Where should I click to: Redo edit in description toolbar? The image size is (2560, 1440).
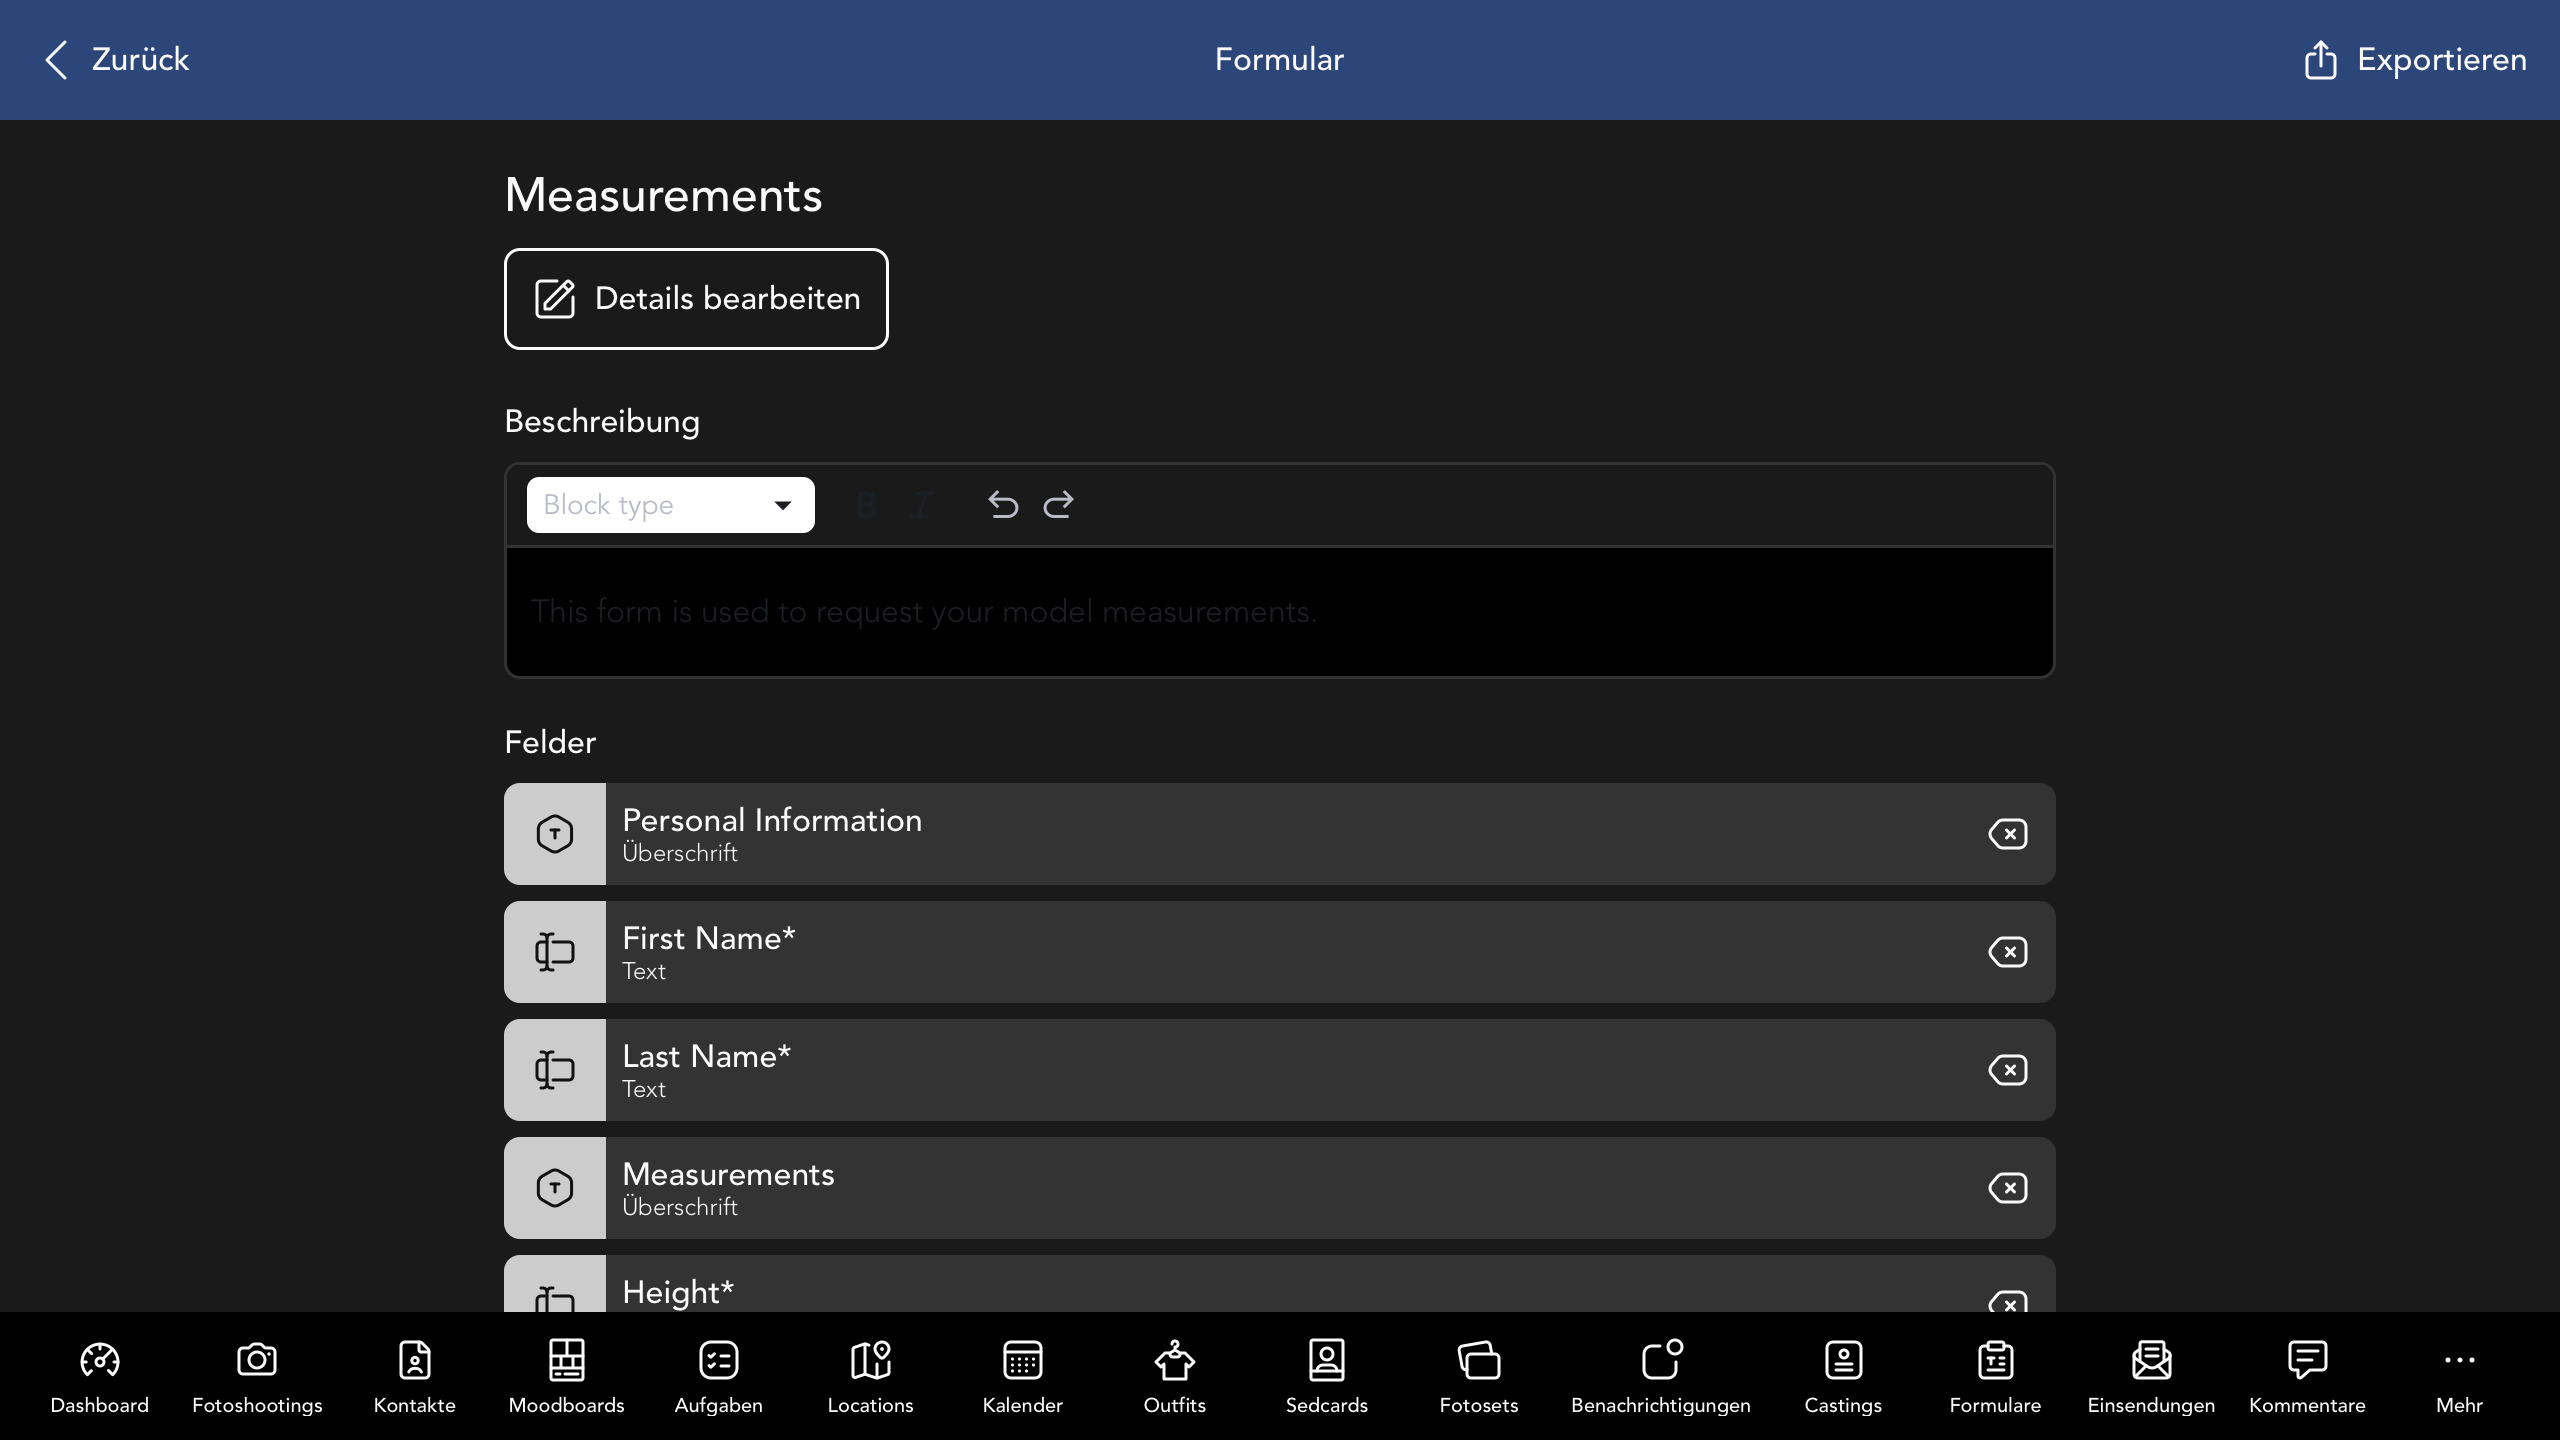[1058, 505]
